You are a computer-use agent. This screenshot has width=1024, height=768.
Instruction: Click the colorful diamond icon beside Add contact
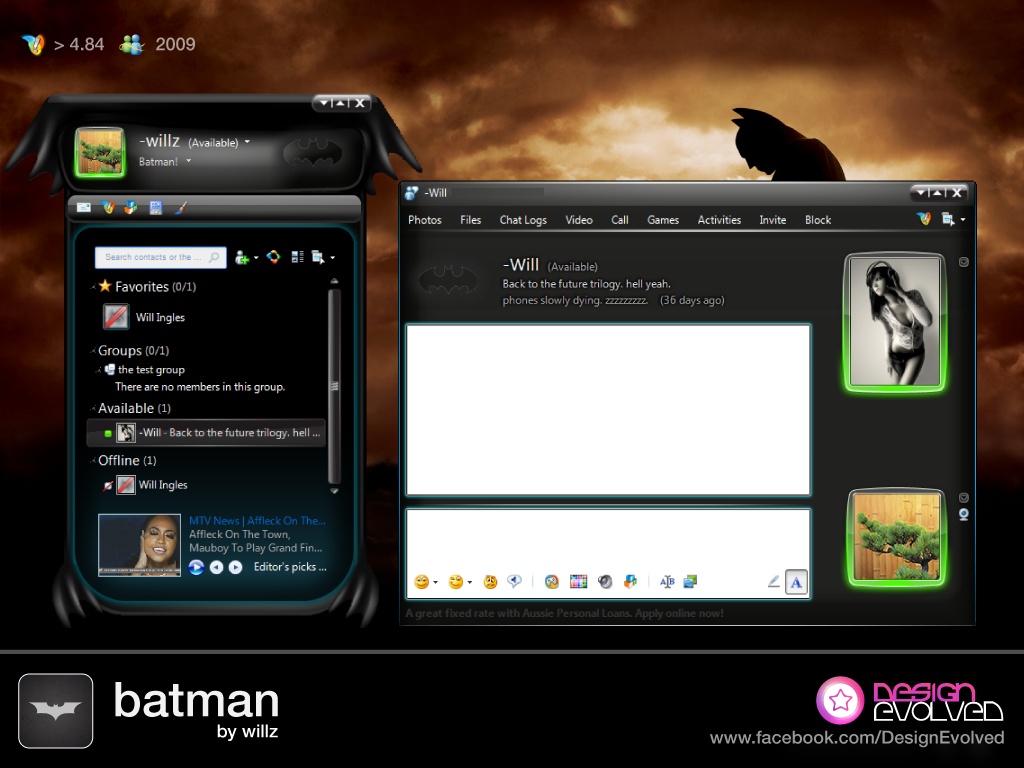[x=273, y=257]
